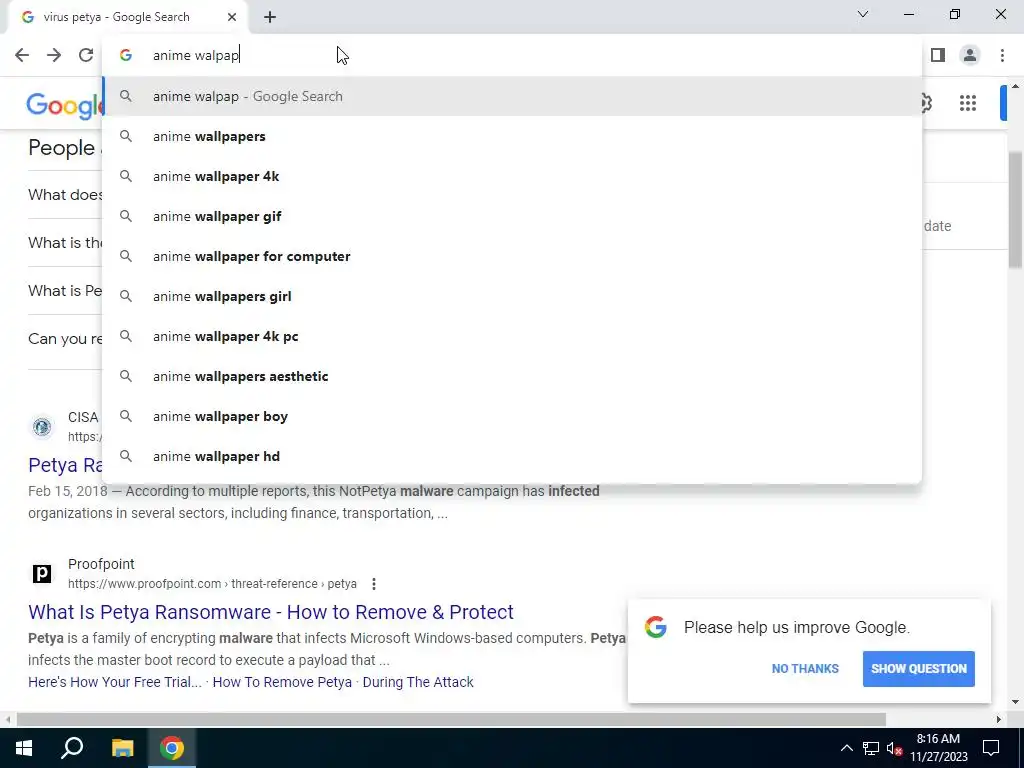Click the horizontal scrollbar thumb
The width and height of the screenshot is (1024, 768).
tap(451, 720)
